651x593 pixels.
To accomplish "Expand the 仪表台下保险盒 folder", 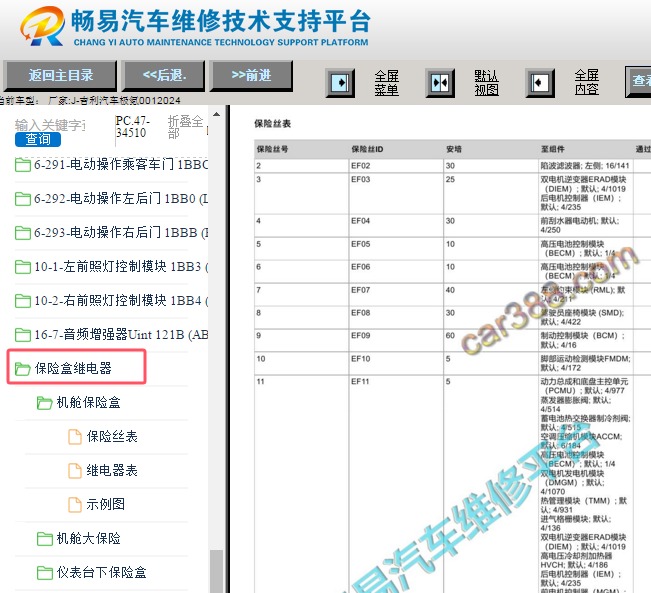I will (x=101, y=573).
